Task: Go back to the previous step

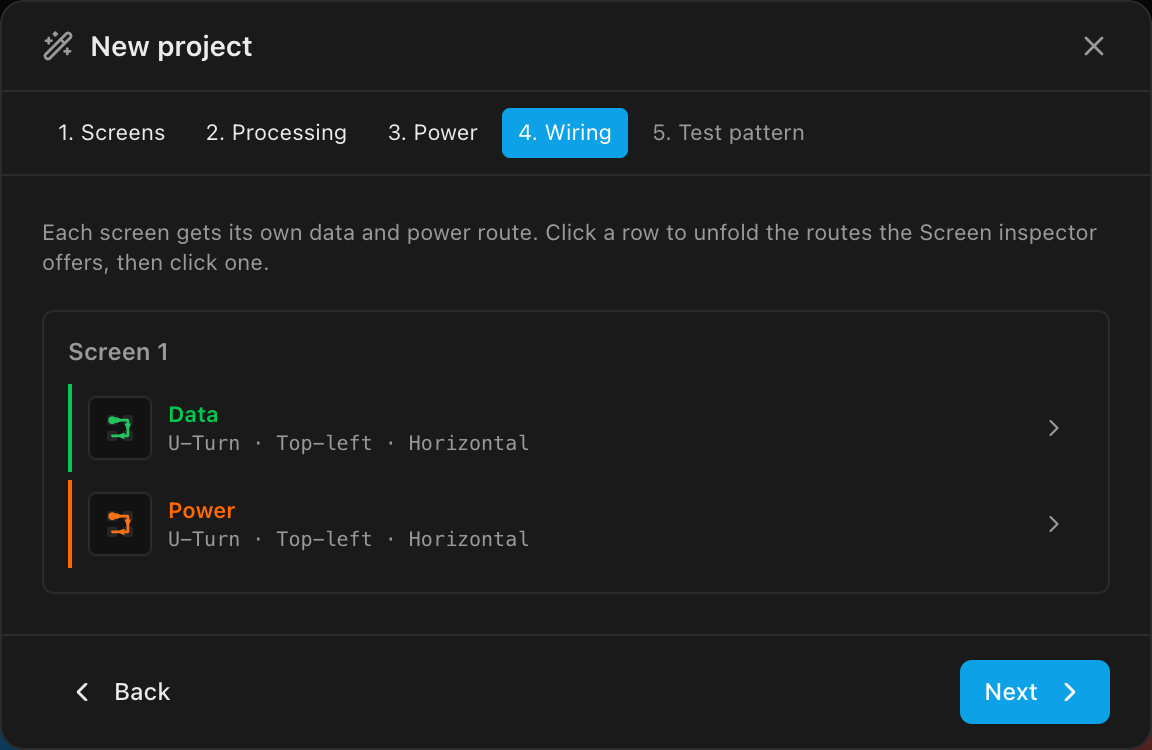Action: (123, 692)
